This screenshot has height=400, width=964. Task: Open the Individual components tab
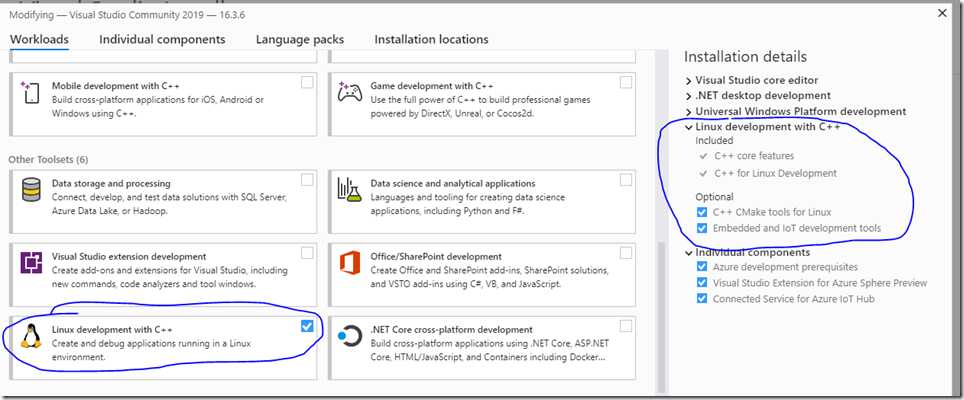162,39
